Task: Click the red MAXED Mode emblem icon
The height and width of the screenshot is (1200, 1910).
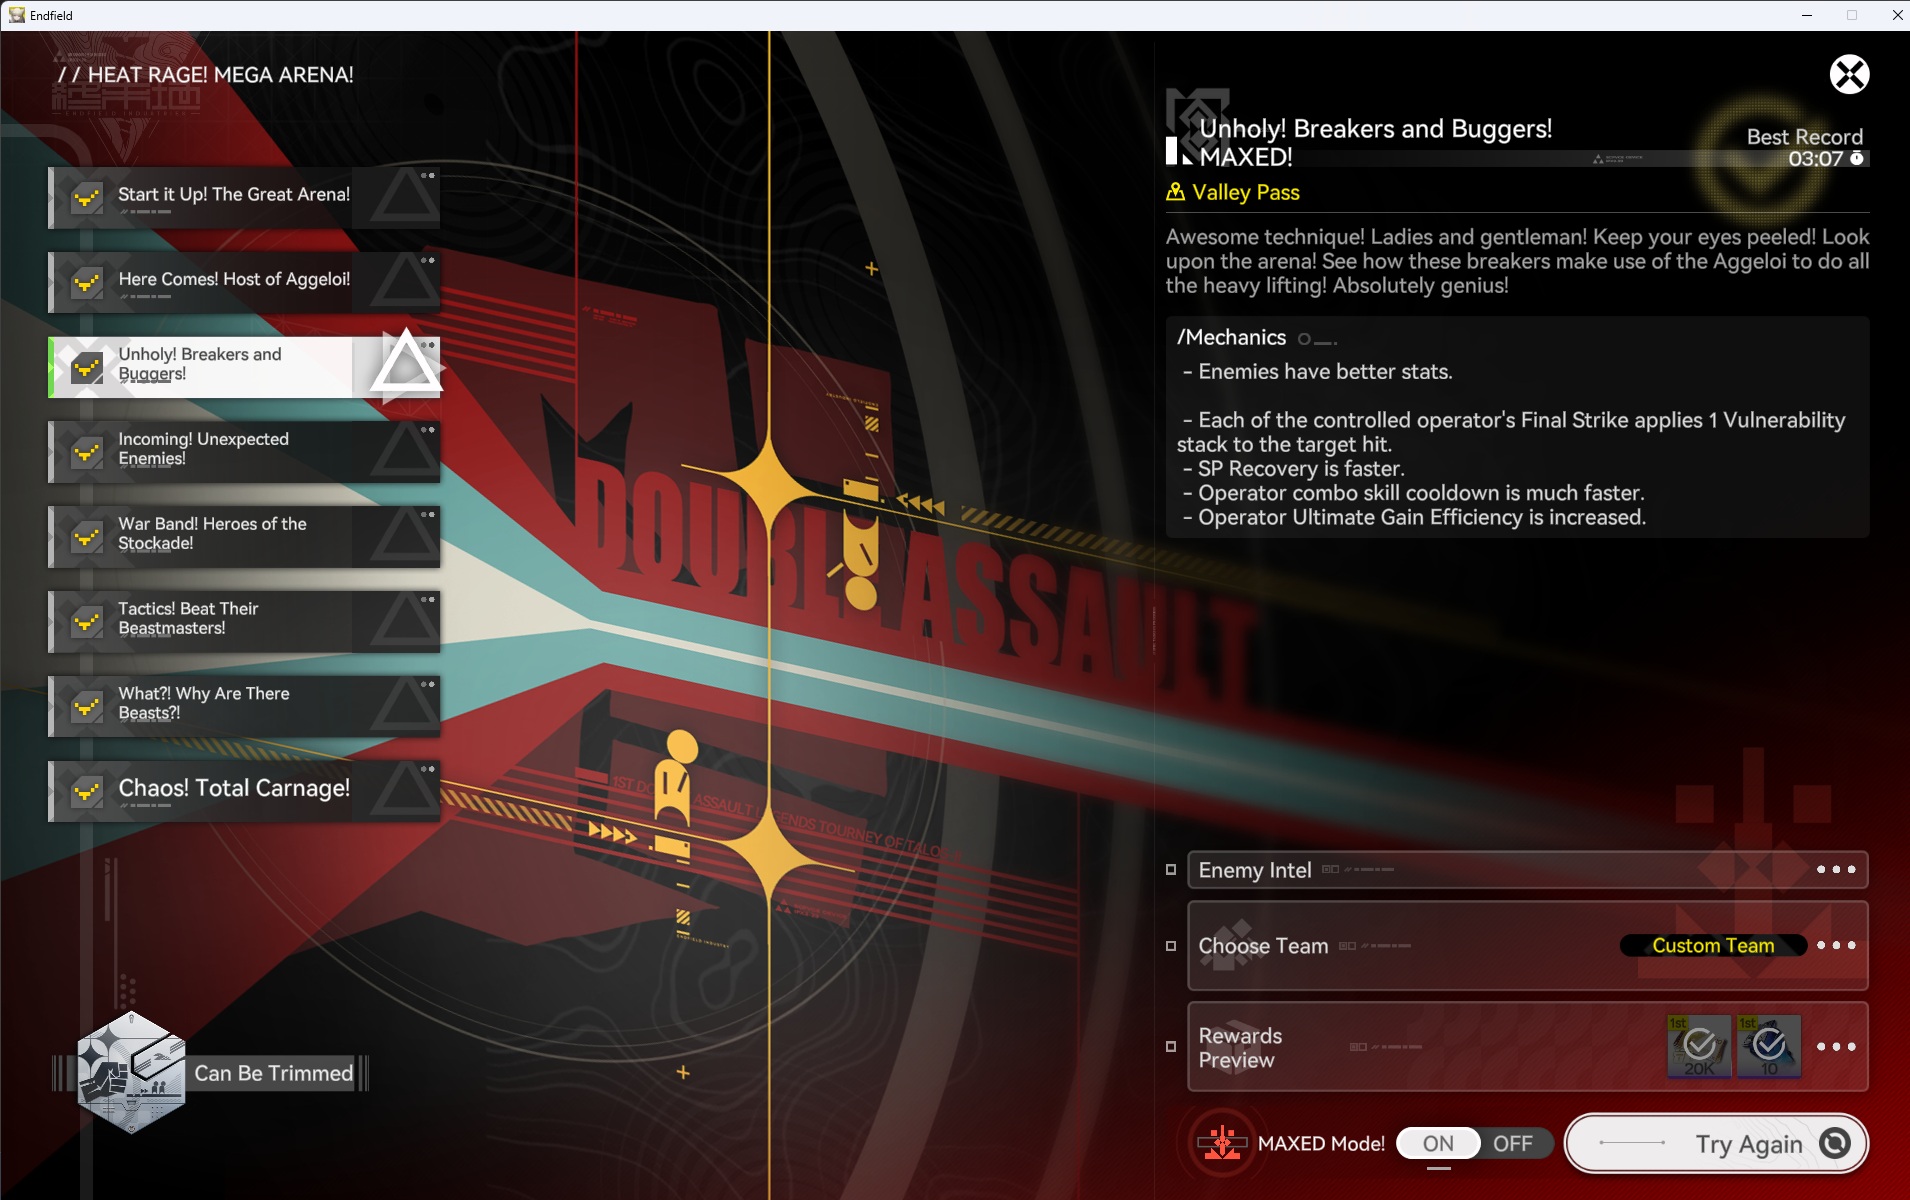Action: (1221, 1143)
